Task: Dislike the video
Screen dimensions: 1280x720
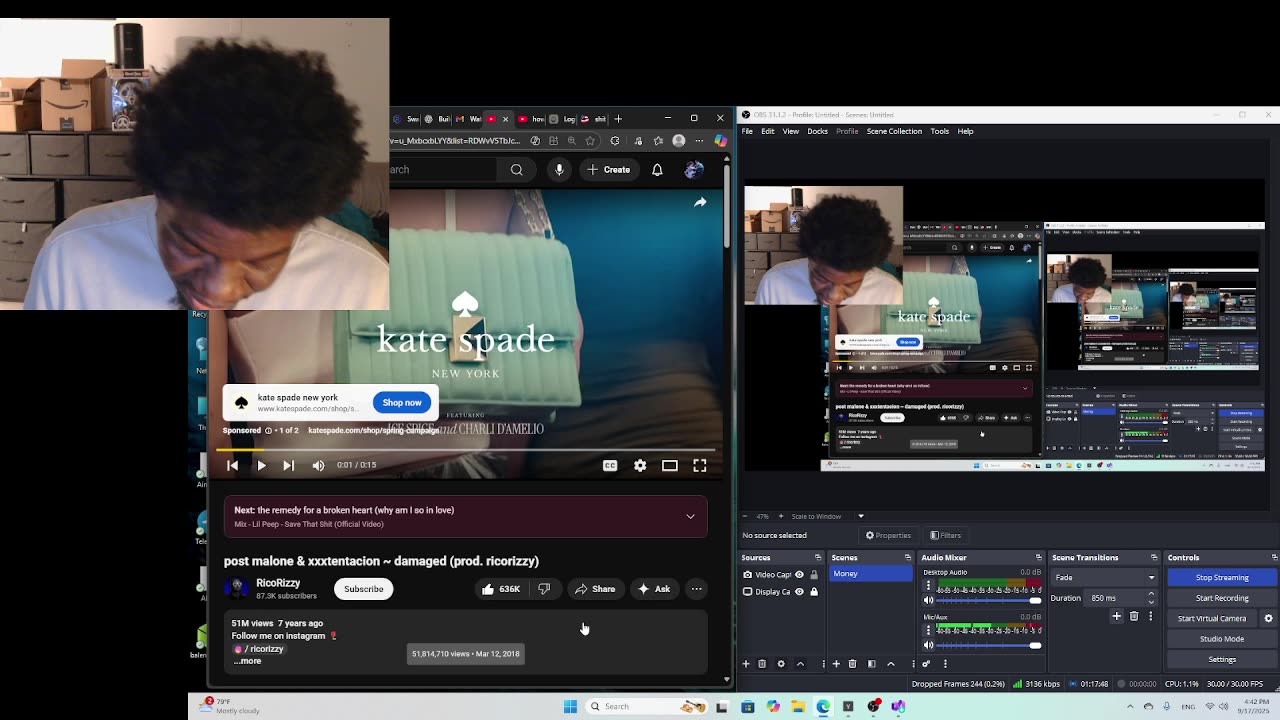Action: click(544, 589)
